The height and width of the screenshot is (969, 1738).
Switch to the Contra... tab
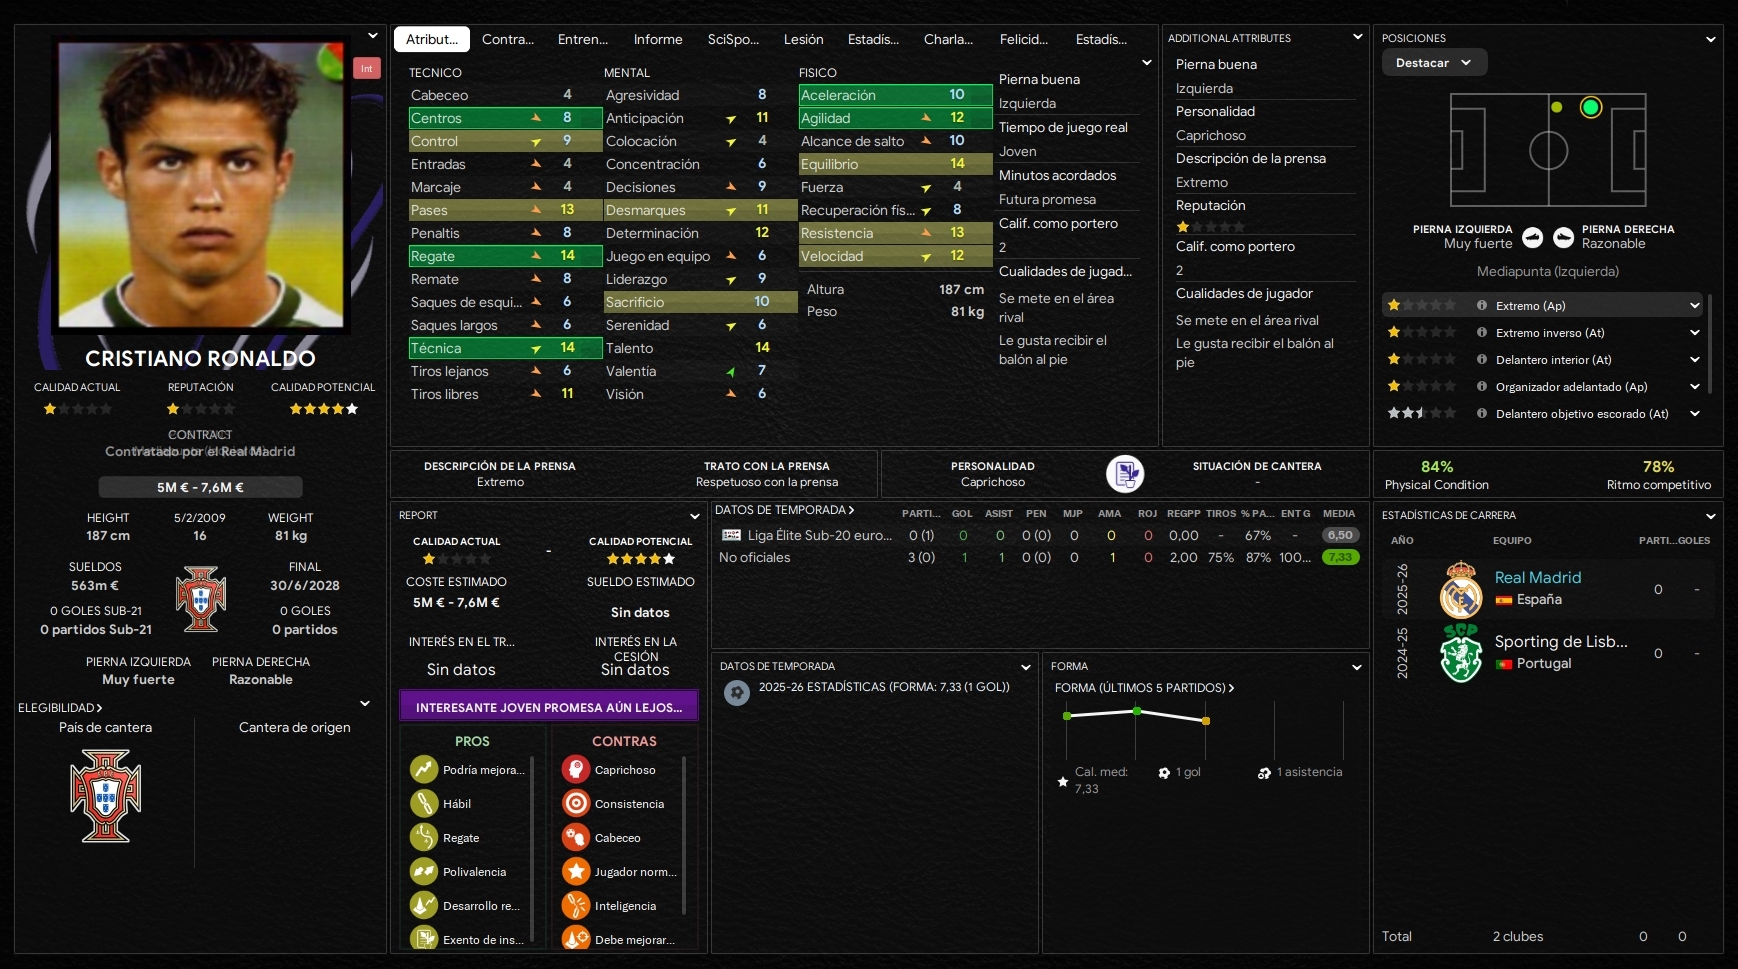coord(508,39)
